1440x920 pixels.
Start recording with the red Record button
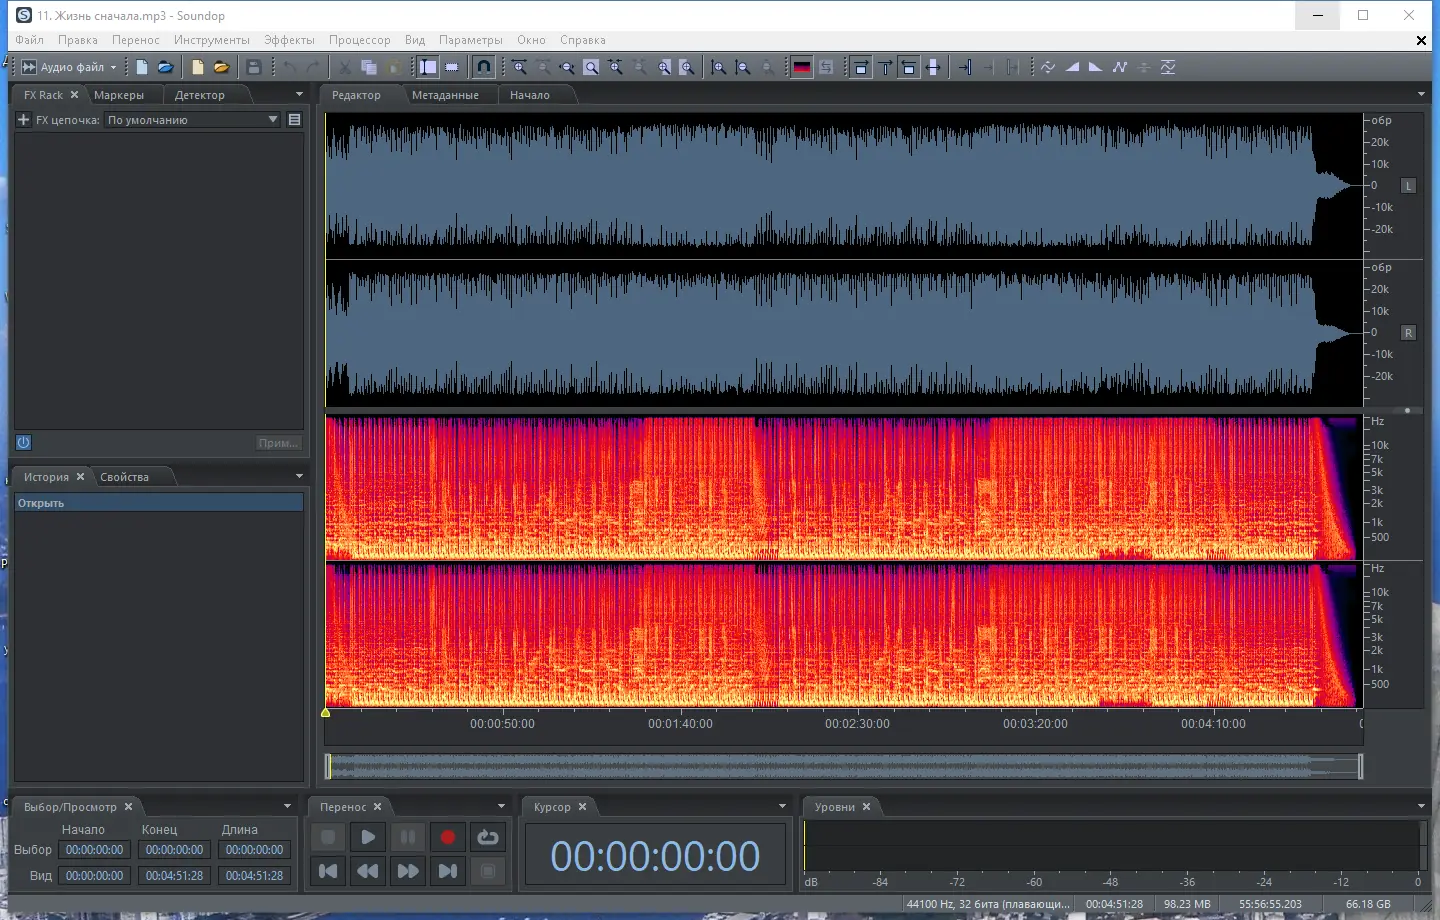pyautogui.click(x=448, y=838)
